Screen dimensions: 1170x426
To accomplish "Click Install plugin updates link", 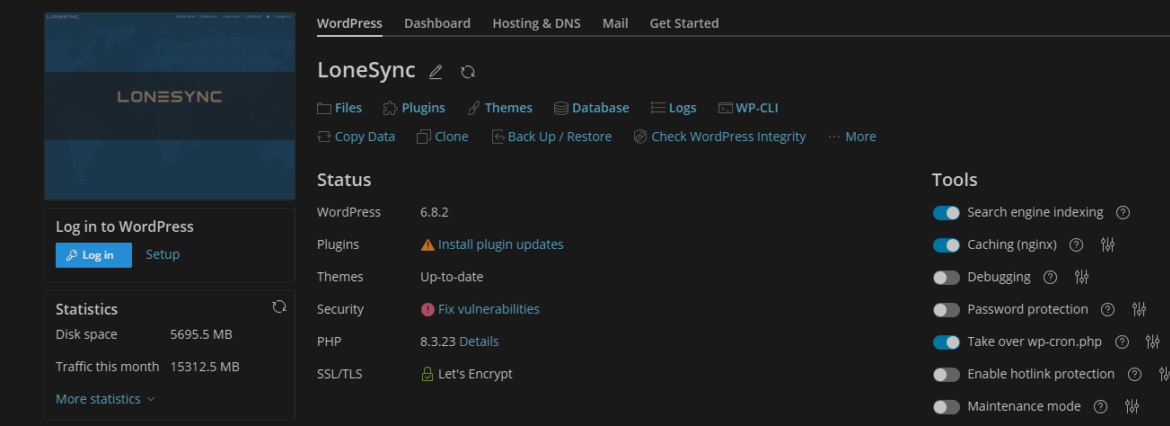I will [501, 245].
